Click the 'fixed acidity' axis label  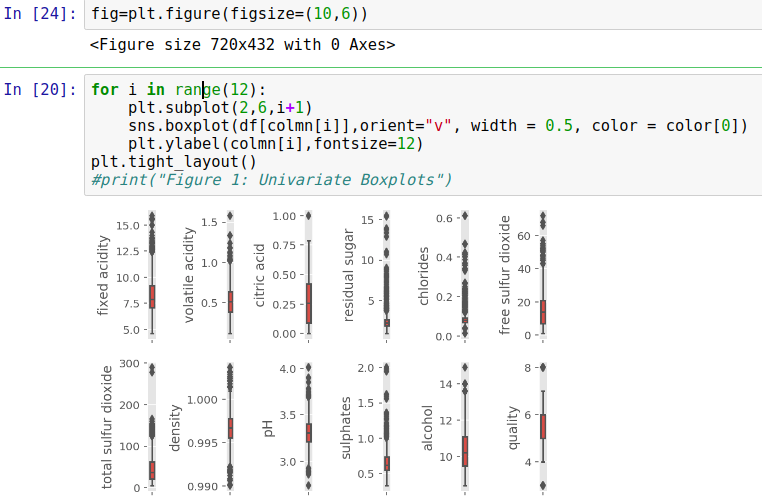(x=103, y=275)
